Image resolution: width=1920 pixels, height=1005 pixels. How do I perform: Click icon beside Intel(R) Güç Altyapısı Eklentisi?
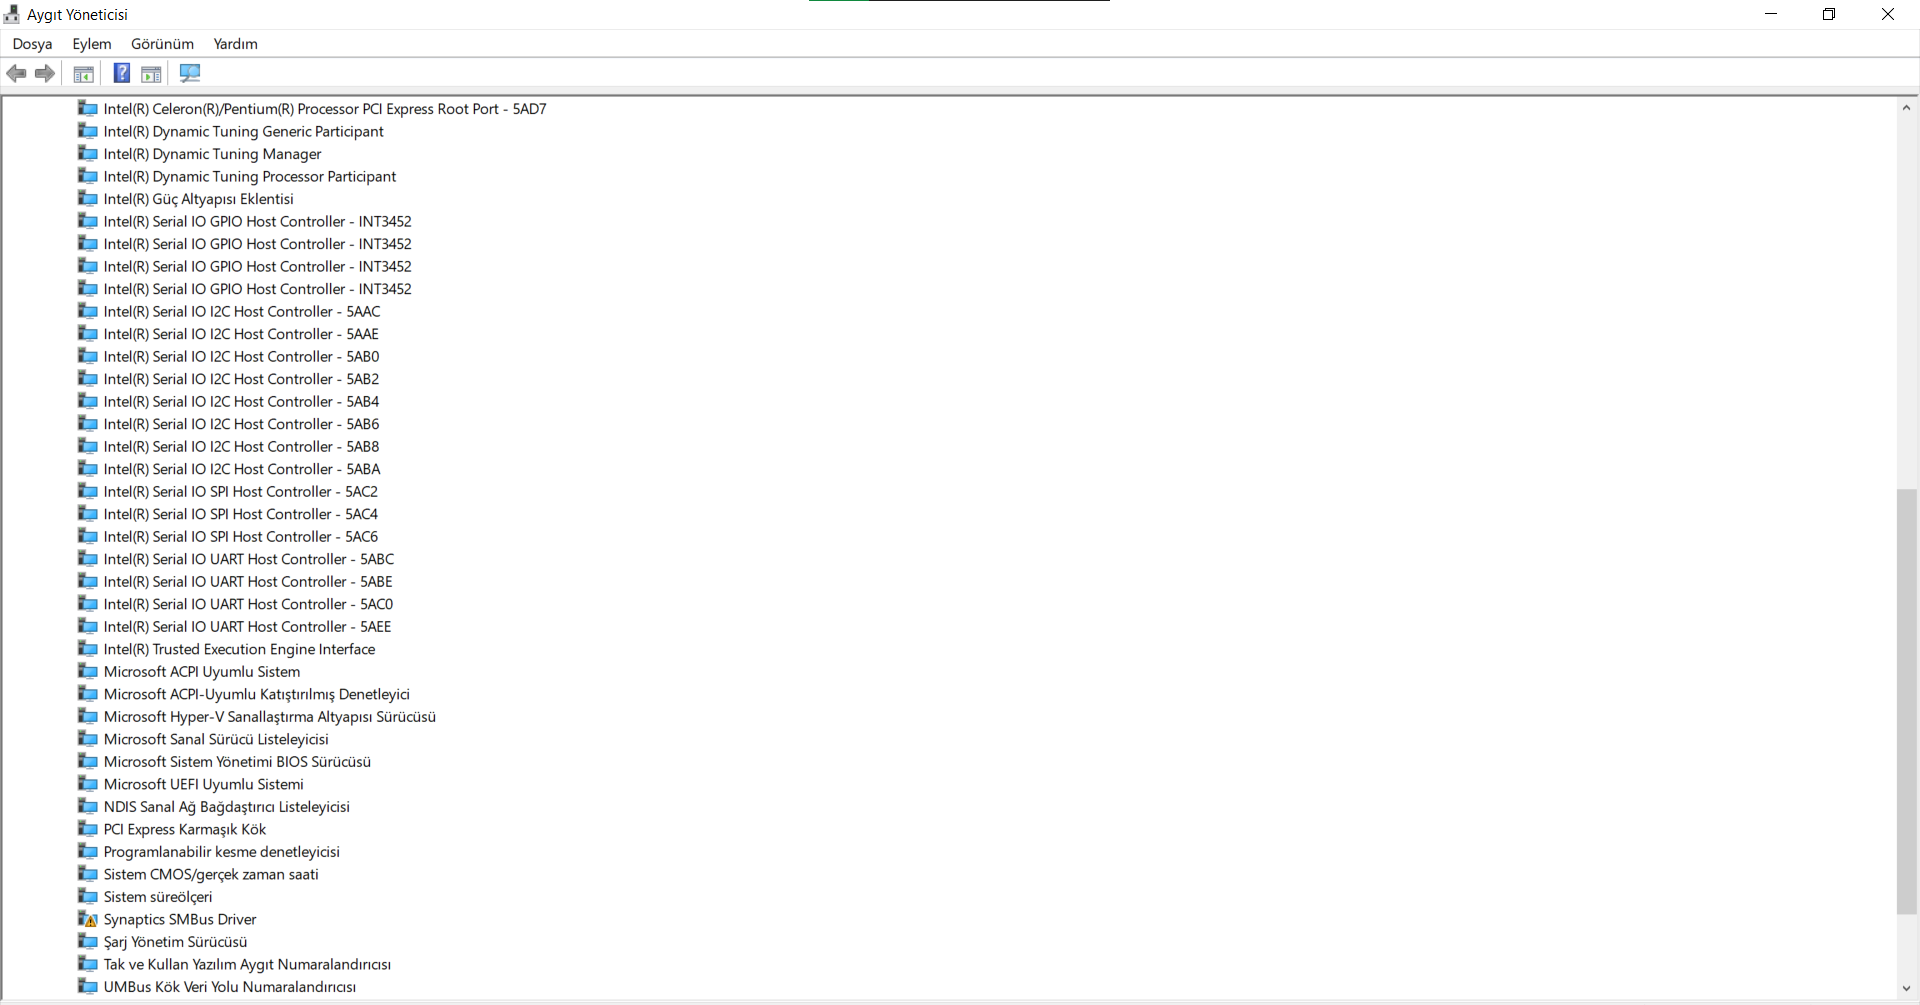88,199
